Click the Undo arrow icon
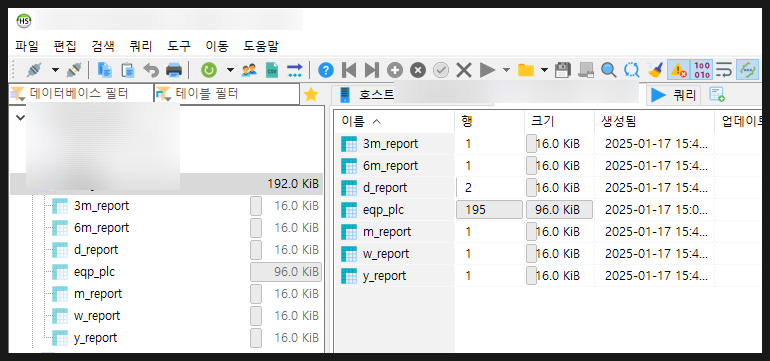The height and width of the screenshot is (361, 770). (x=151, y=70)
